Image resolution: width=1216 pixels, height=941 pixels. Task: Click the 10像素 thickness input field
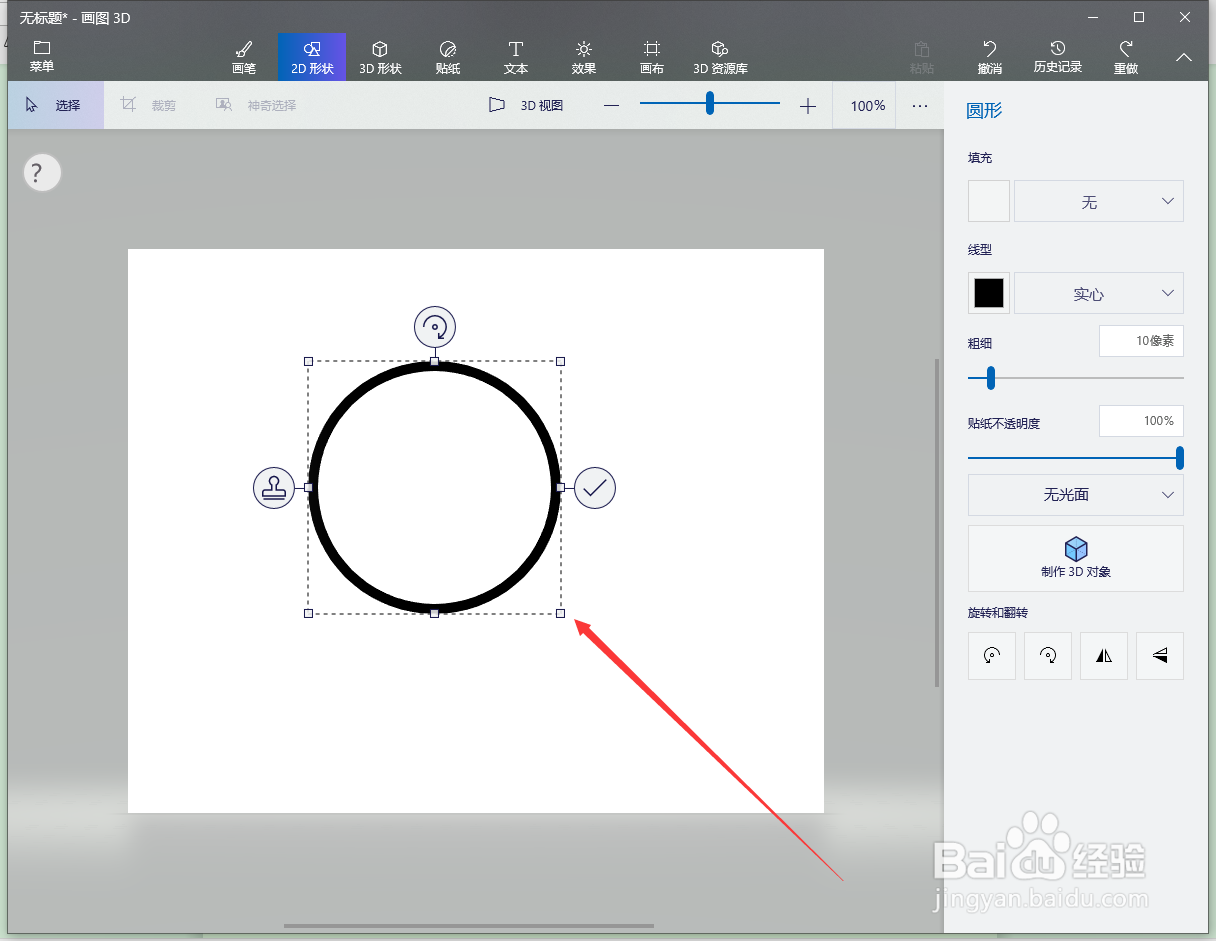coord(1141,341)
